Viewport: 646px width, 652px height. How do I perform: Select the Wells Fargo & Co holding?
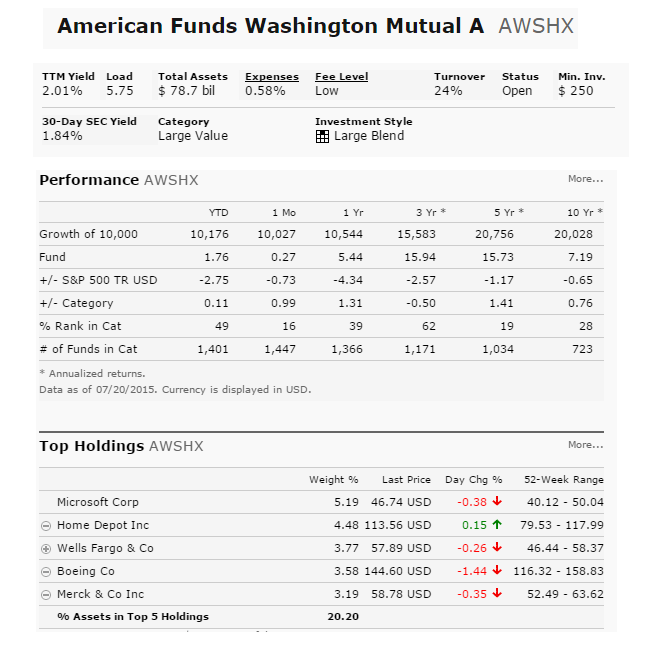click(x=105, y=548)
